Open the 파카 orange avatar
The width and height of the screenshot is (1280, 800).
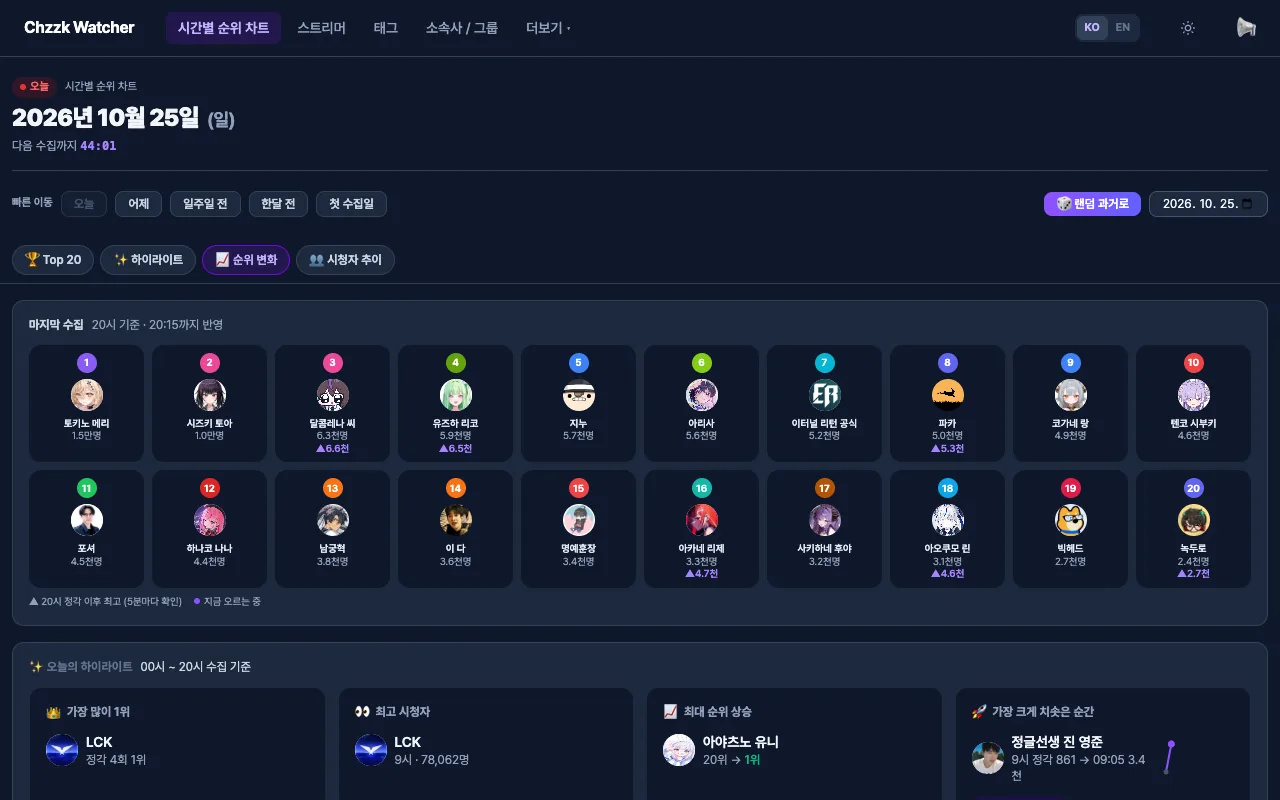[948, 395]
